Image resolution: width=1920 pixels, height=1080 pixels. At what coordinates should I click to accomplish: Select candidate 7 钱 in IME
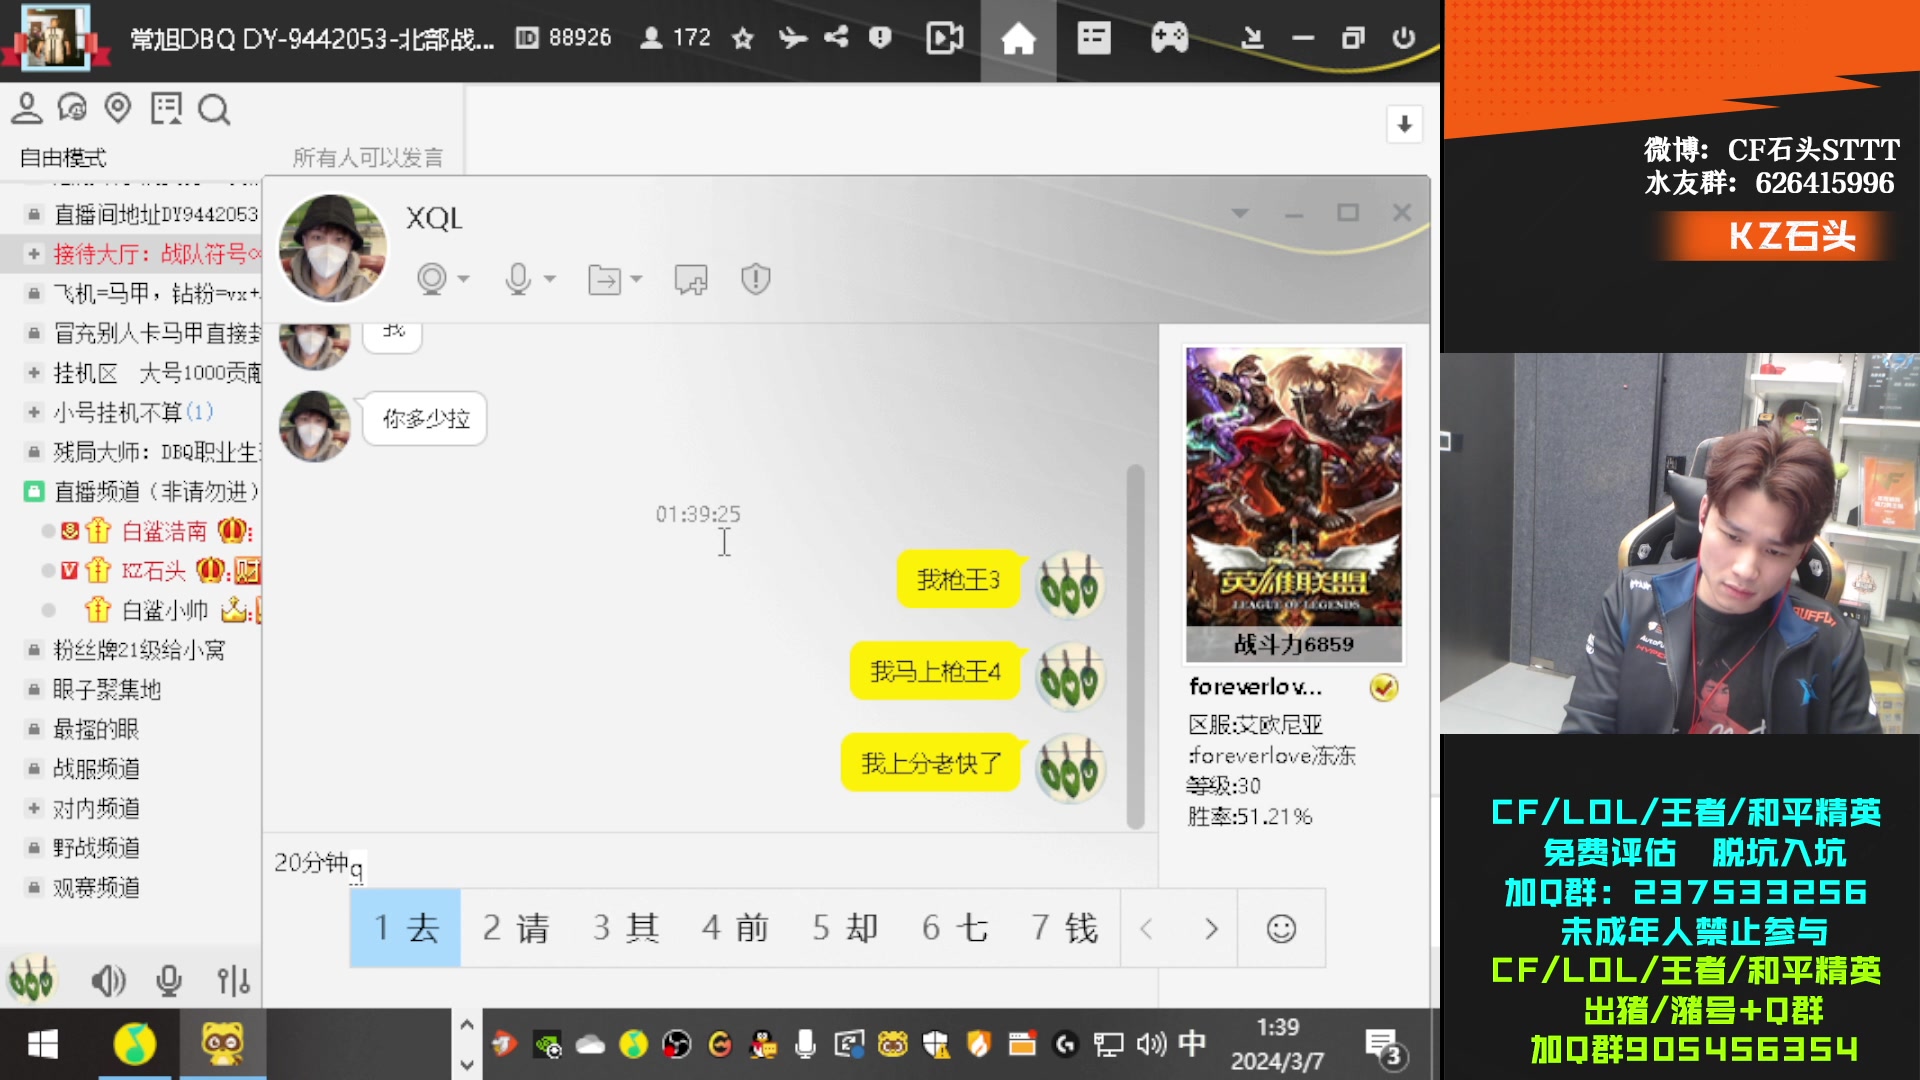click(1065, 929)
